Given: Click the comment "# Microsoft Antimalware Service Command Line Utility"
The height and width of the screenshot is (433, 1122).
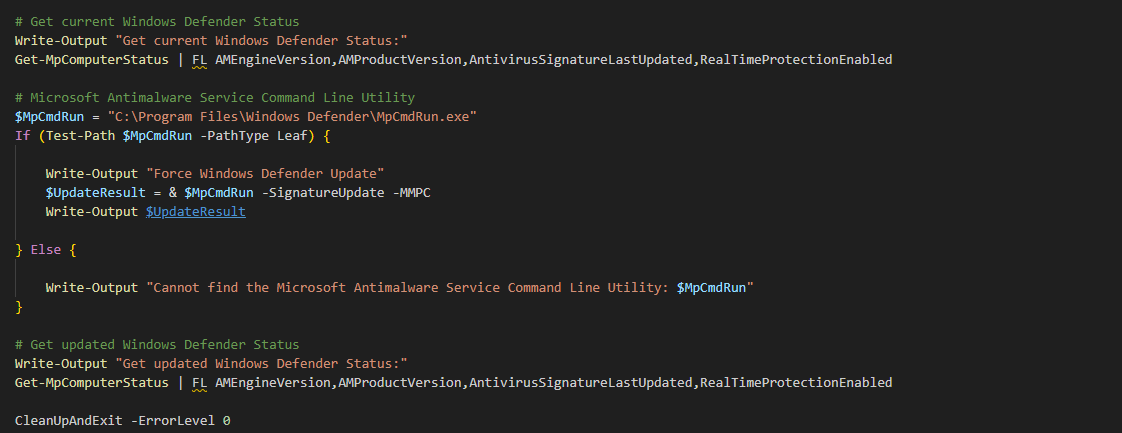Looking at the screenshot, I should point(215,97).
